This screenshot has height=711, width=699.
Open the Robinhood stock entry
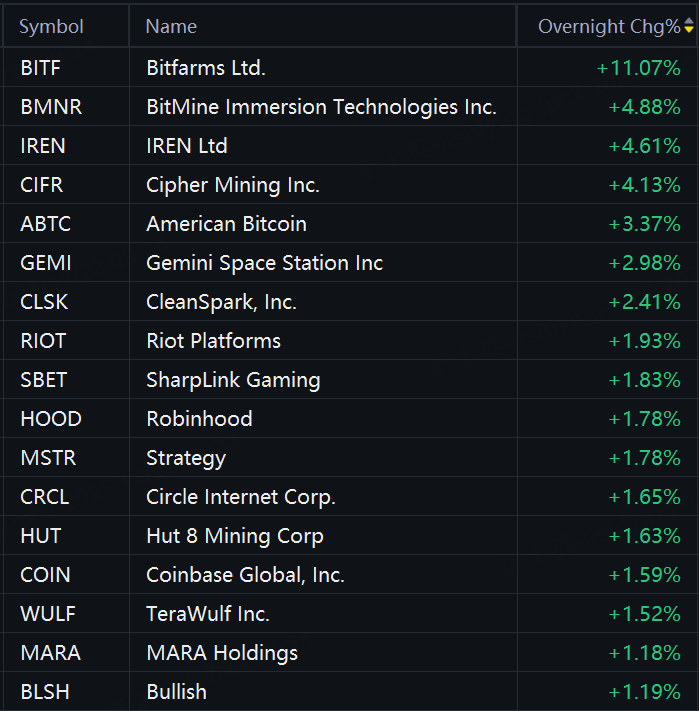point(199,419)
